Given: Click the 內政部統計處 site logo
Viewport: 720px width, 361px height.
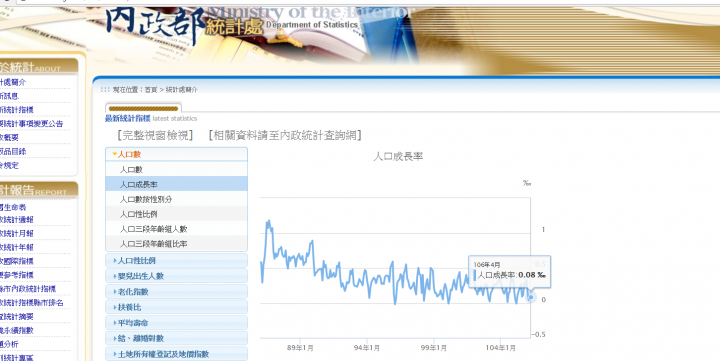Looking at the screenshot, I should click(184, 25).
